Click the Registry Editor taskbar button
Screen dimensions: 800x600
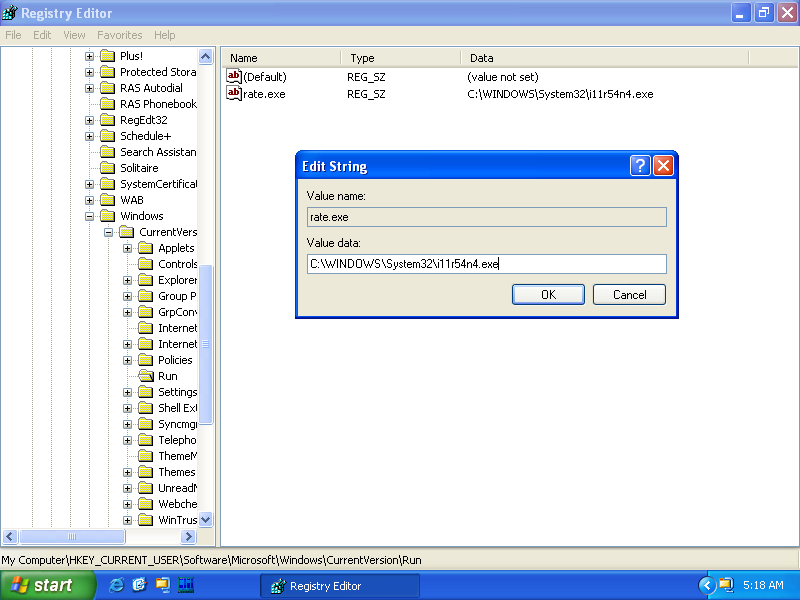click(x=339, y=586)
